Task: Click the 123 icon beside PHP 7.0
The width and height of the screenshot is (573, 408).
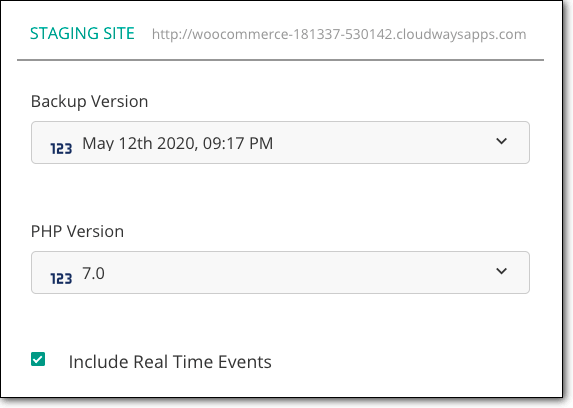Action: point(61,279)
